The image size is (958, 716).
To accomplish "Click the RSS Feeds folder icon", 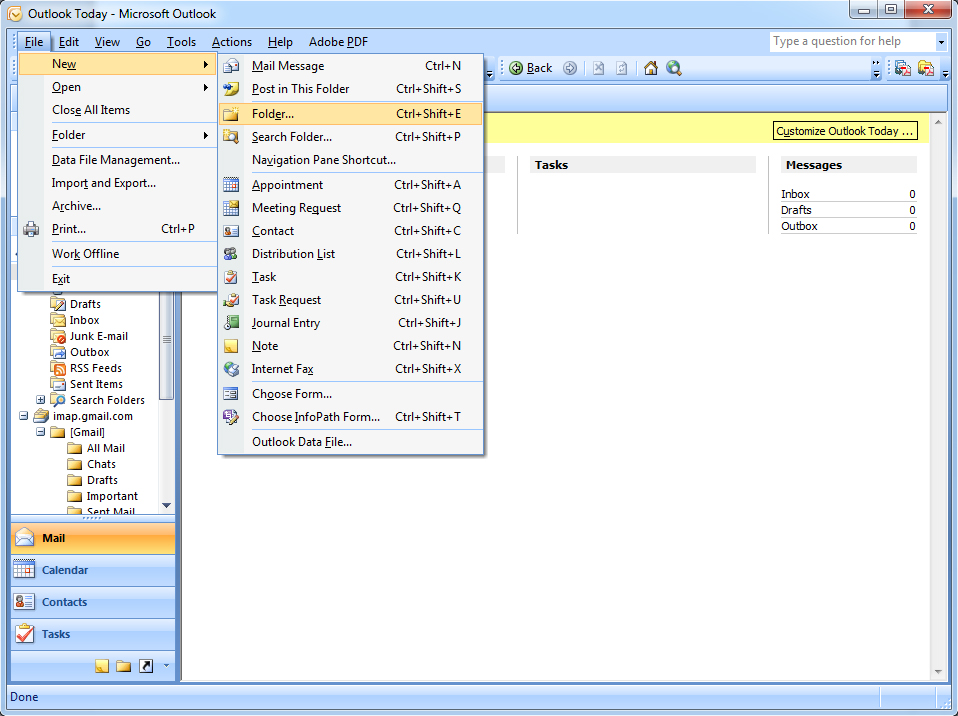I will tap(59, 368).
